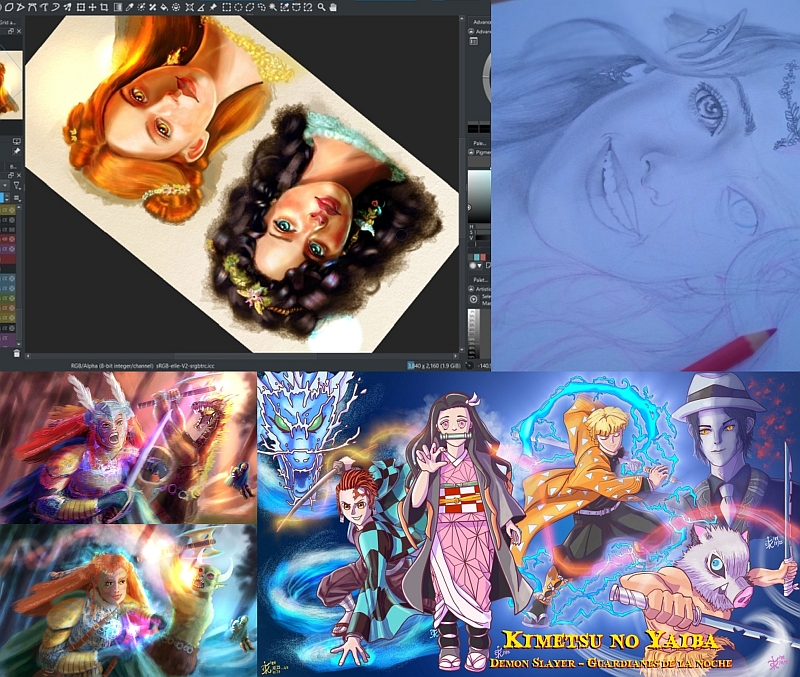Adjust the S saturation slider
This screenshot has height=677, width=800.
pyautogui.click(x=484, y=232)
